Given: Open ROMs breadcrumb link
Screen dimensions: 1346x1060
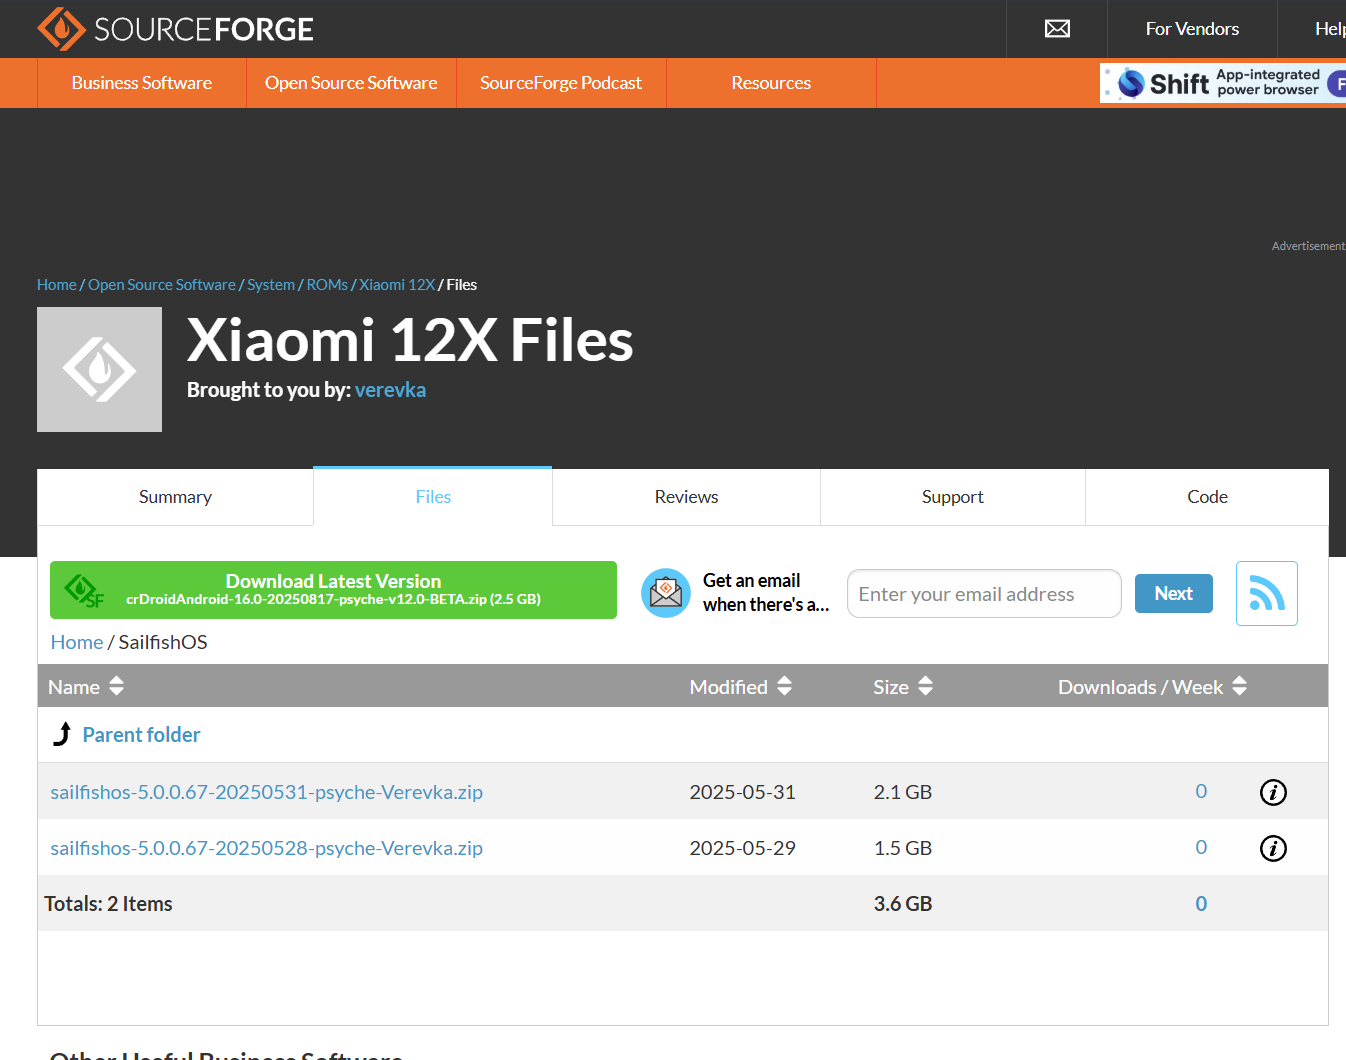Looking at the screenshot, I should click(327, 285).
